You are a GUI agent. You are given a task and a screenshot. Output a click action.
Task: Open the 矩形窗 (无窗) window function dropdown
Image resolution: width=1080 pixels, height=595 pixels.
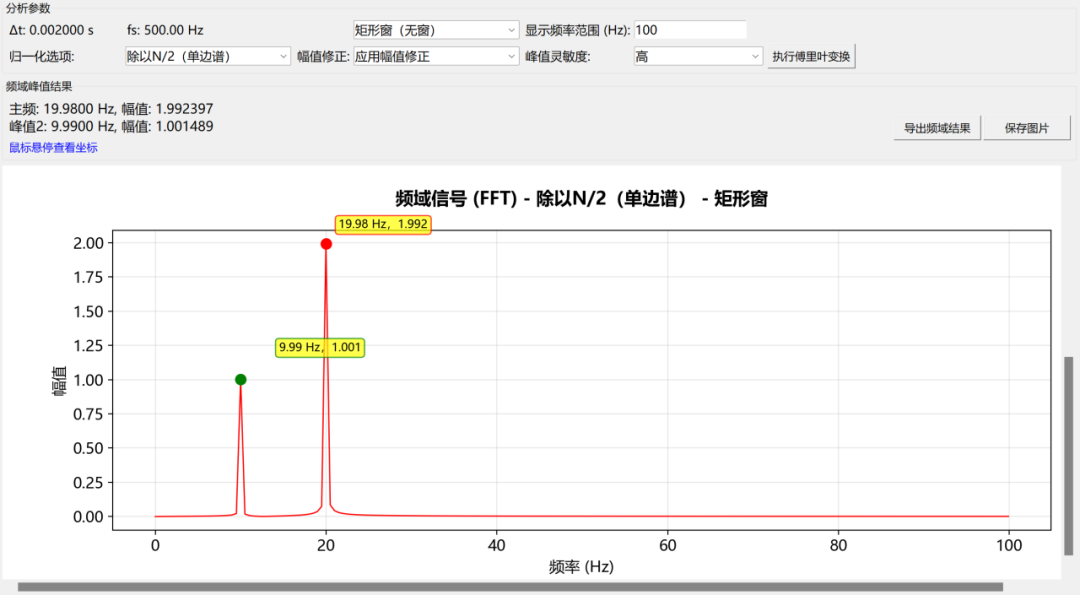point(435,30)
